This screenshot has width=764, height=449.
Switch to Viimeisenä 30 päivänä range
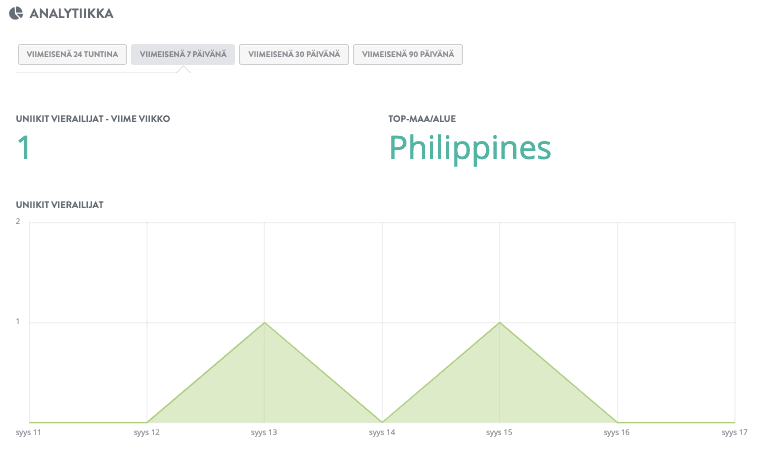click(294, 54)
